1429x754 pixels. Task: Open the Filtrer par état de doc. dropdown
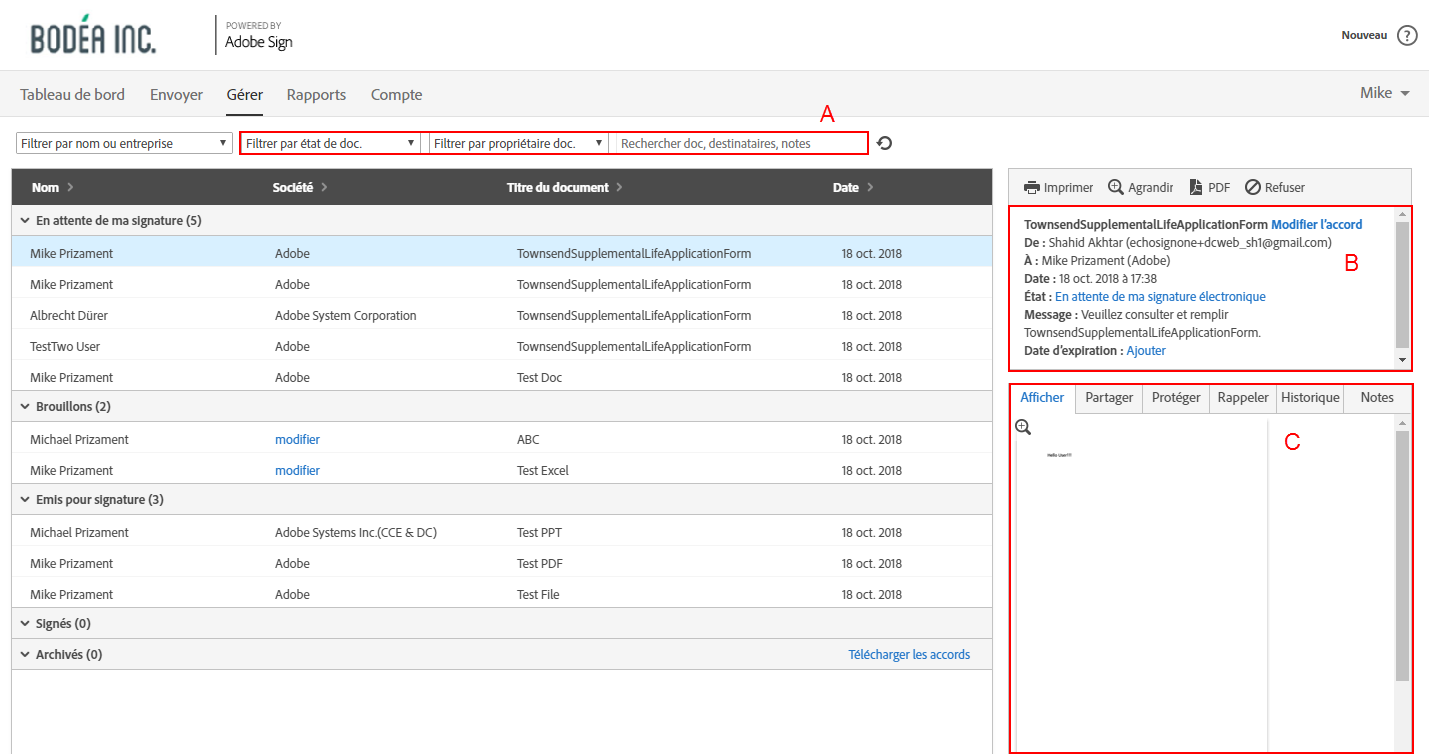[331, 143]
